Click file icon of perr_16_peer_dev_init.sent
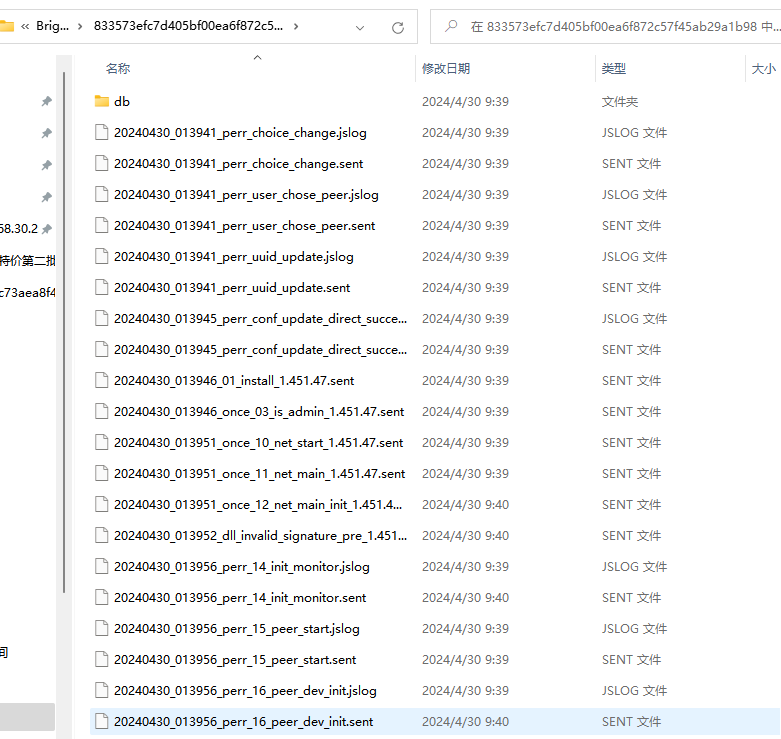 [102, 722]
